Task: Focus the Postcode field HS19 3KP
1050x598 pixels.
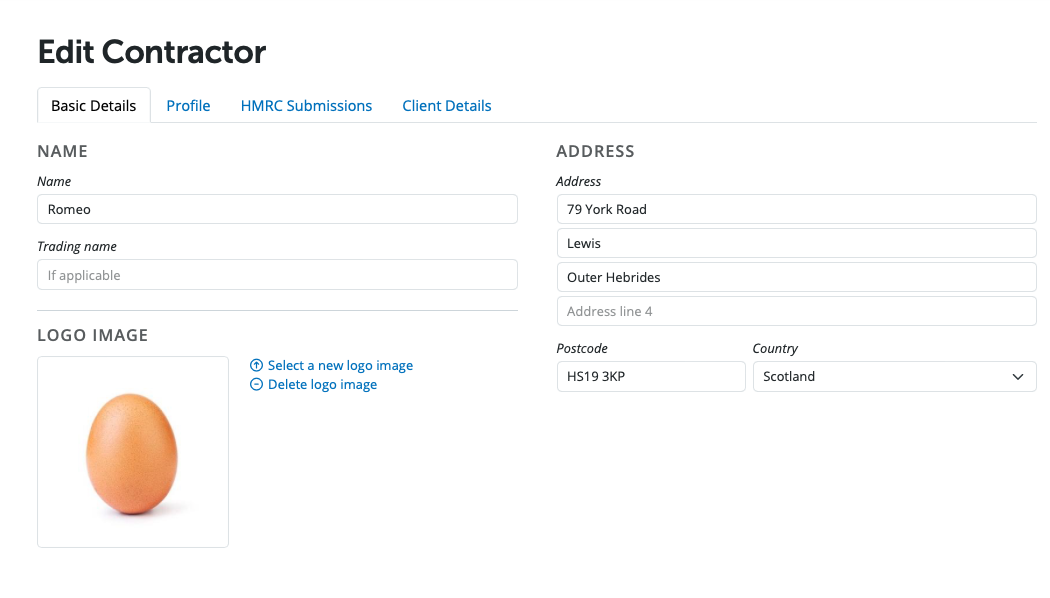Action: (650, 377)
